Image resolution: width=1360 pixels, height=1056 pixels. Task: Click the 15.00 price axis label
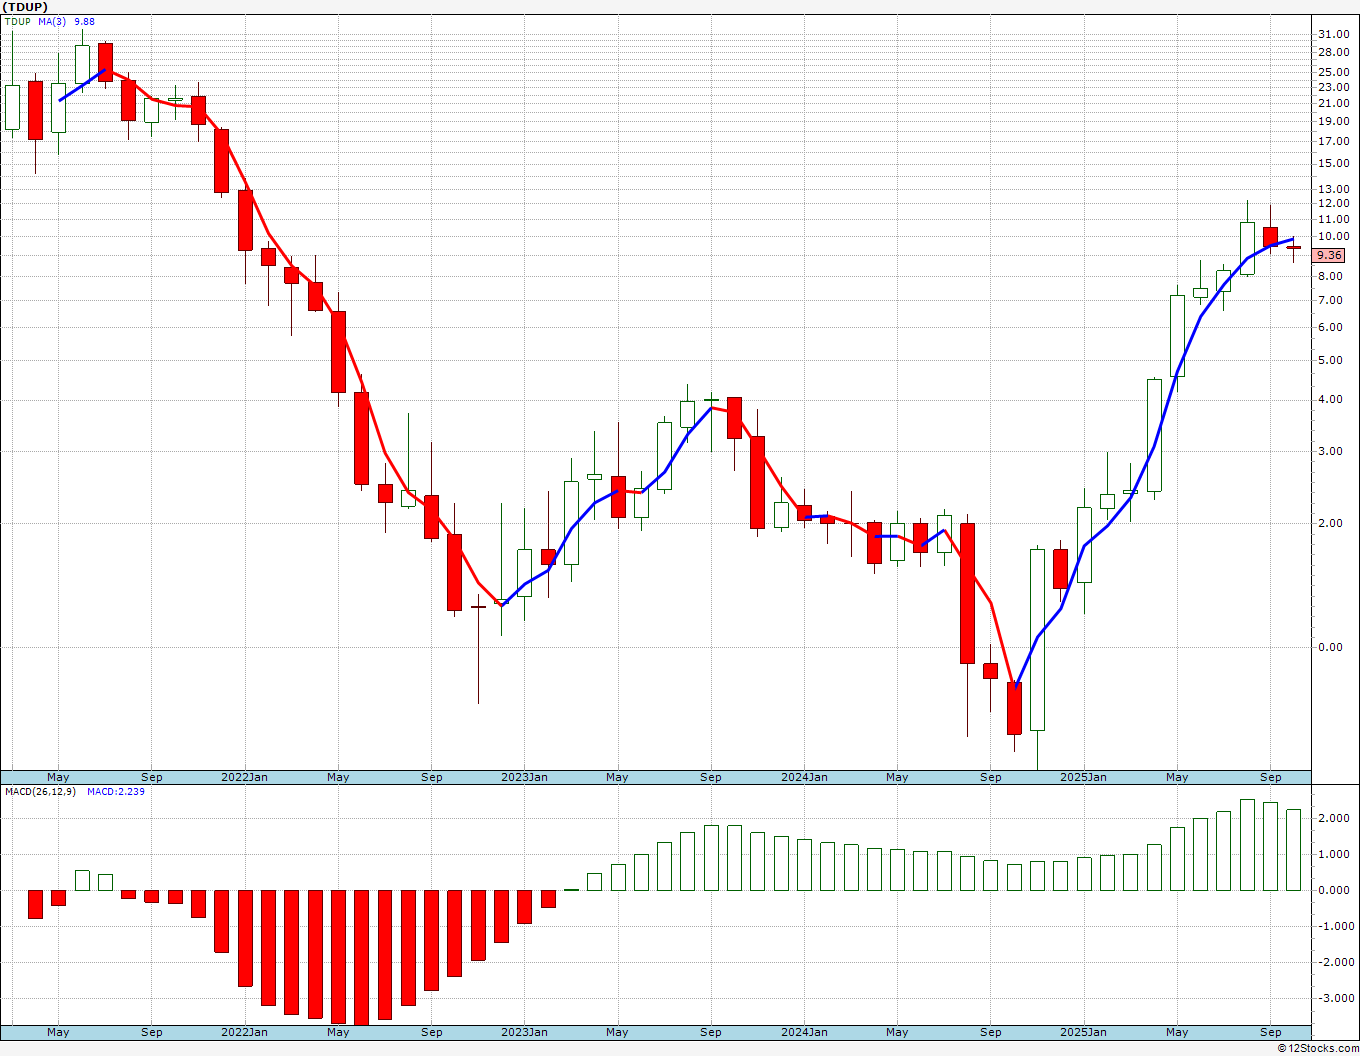(1335, 163)
